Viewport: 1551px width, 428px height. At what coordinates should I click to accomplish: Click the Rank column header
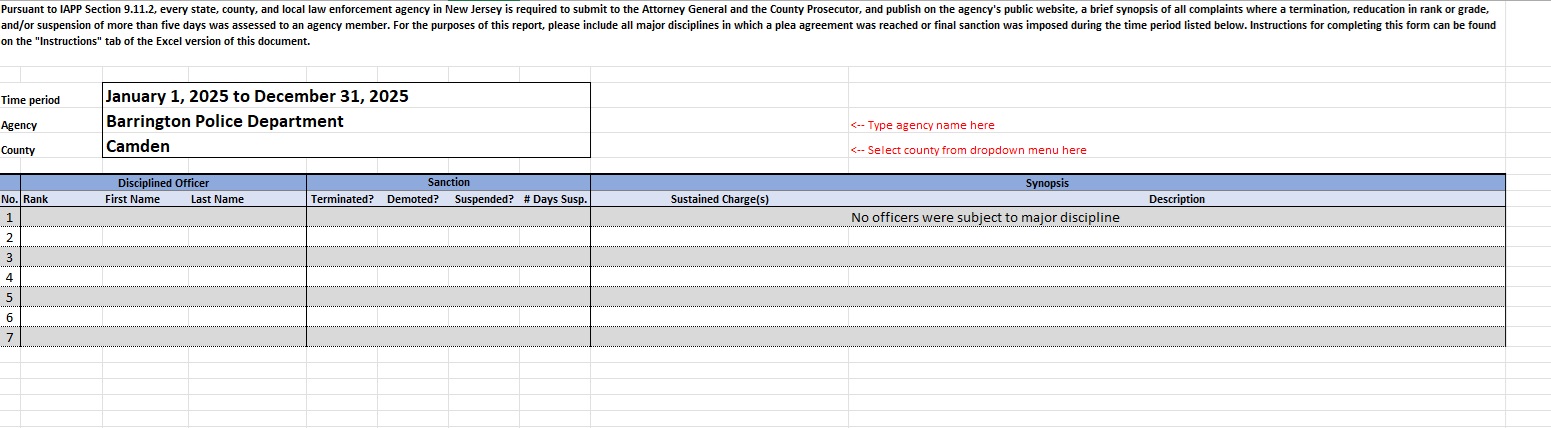pos(36,199)
